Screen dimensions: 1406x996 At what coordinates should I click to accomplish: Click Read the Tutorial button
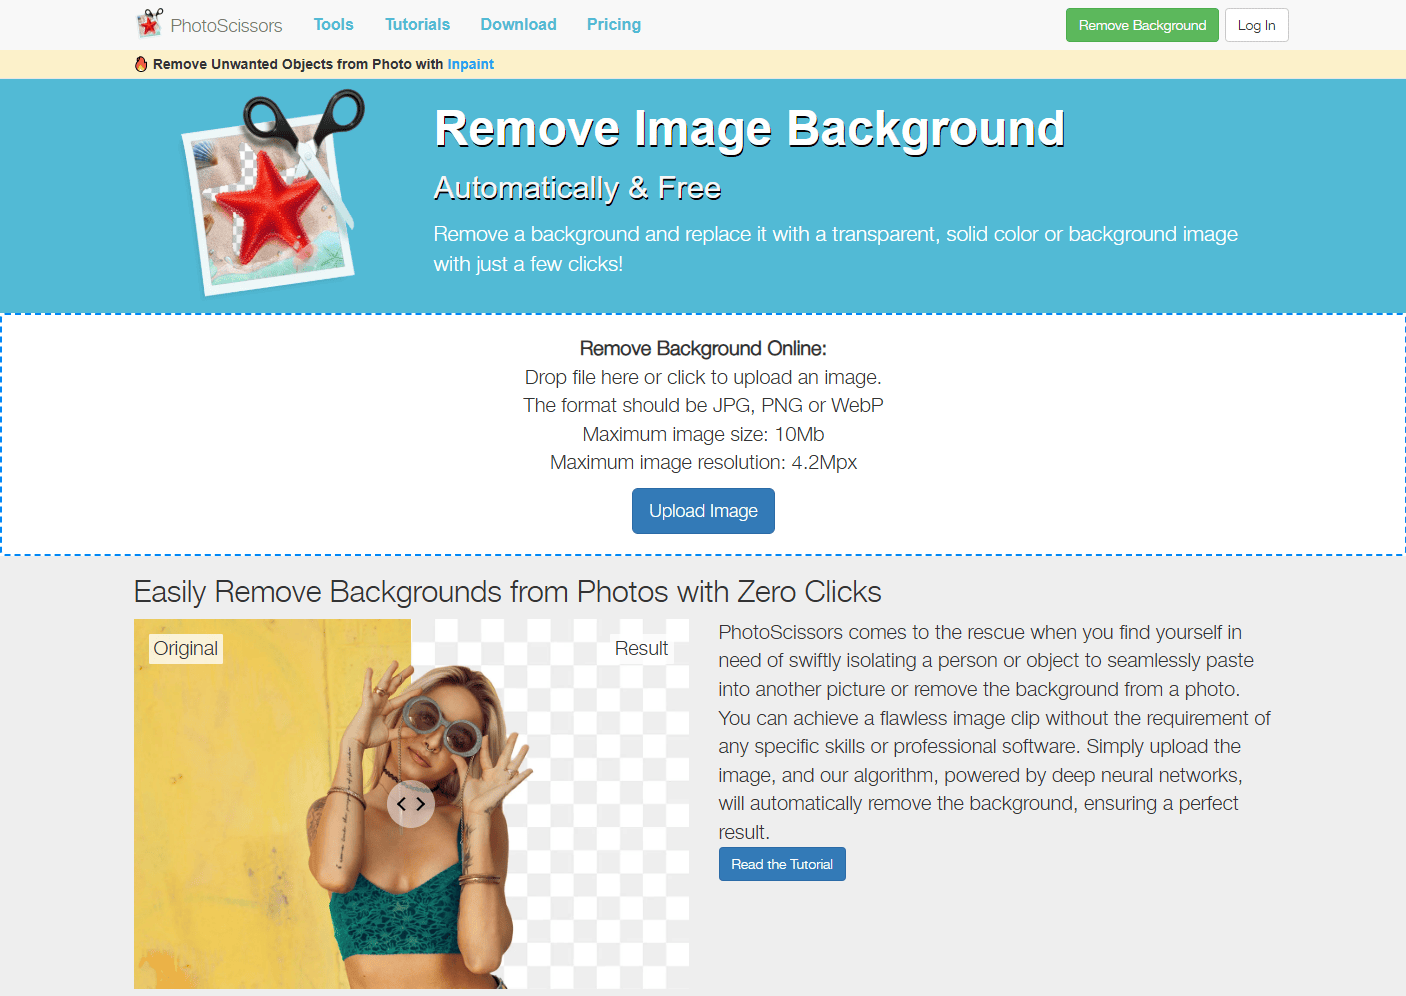pos(782,864)
